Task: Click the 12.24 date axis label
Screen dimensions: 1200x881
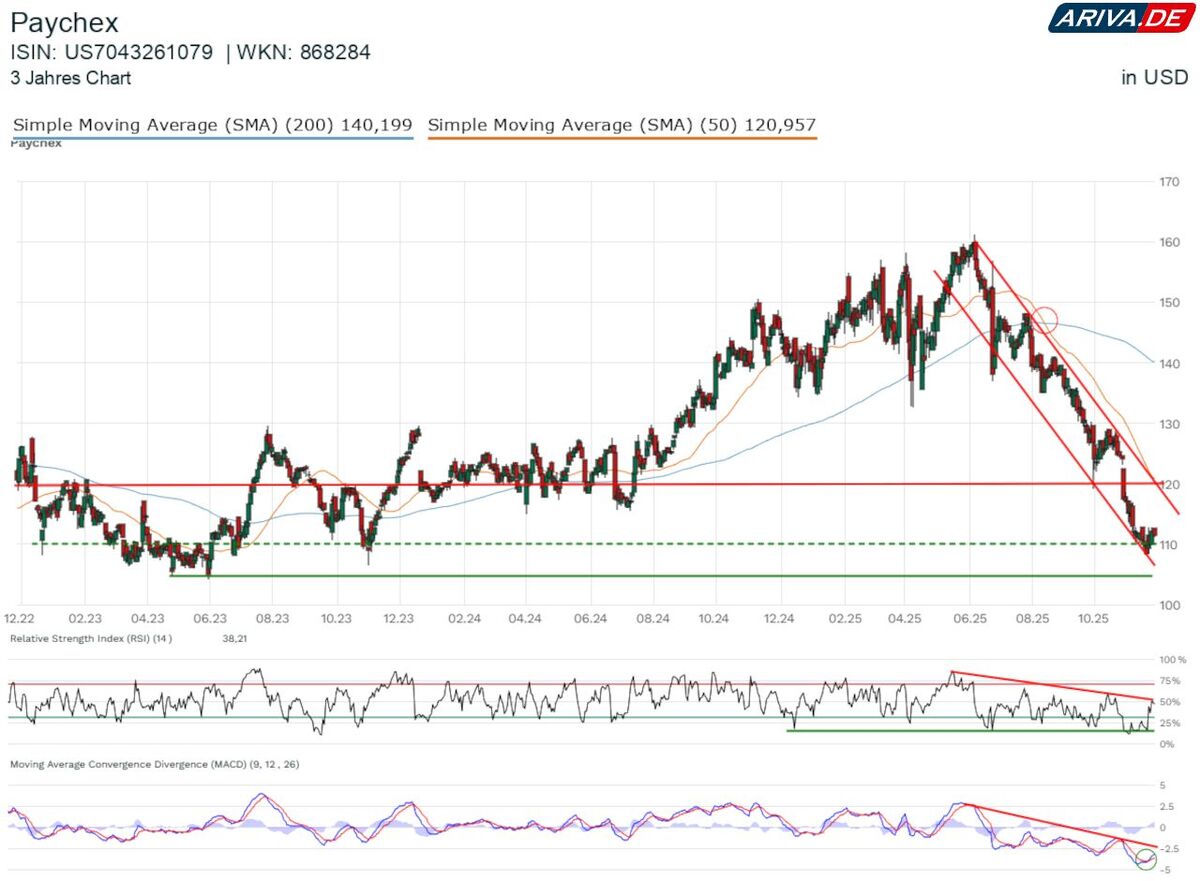Action: (x=779, y=620)
